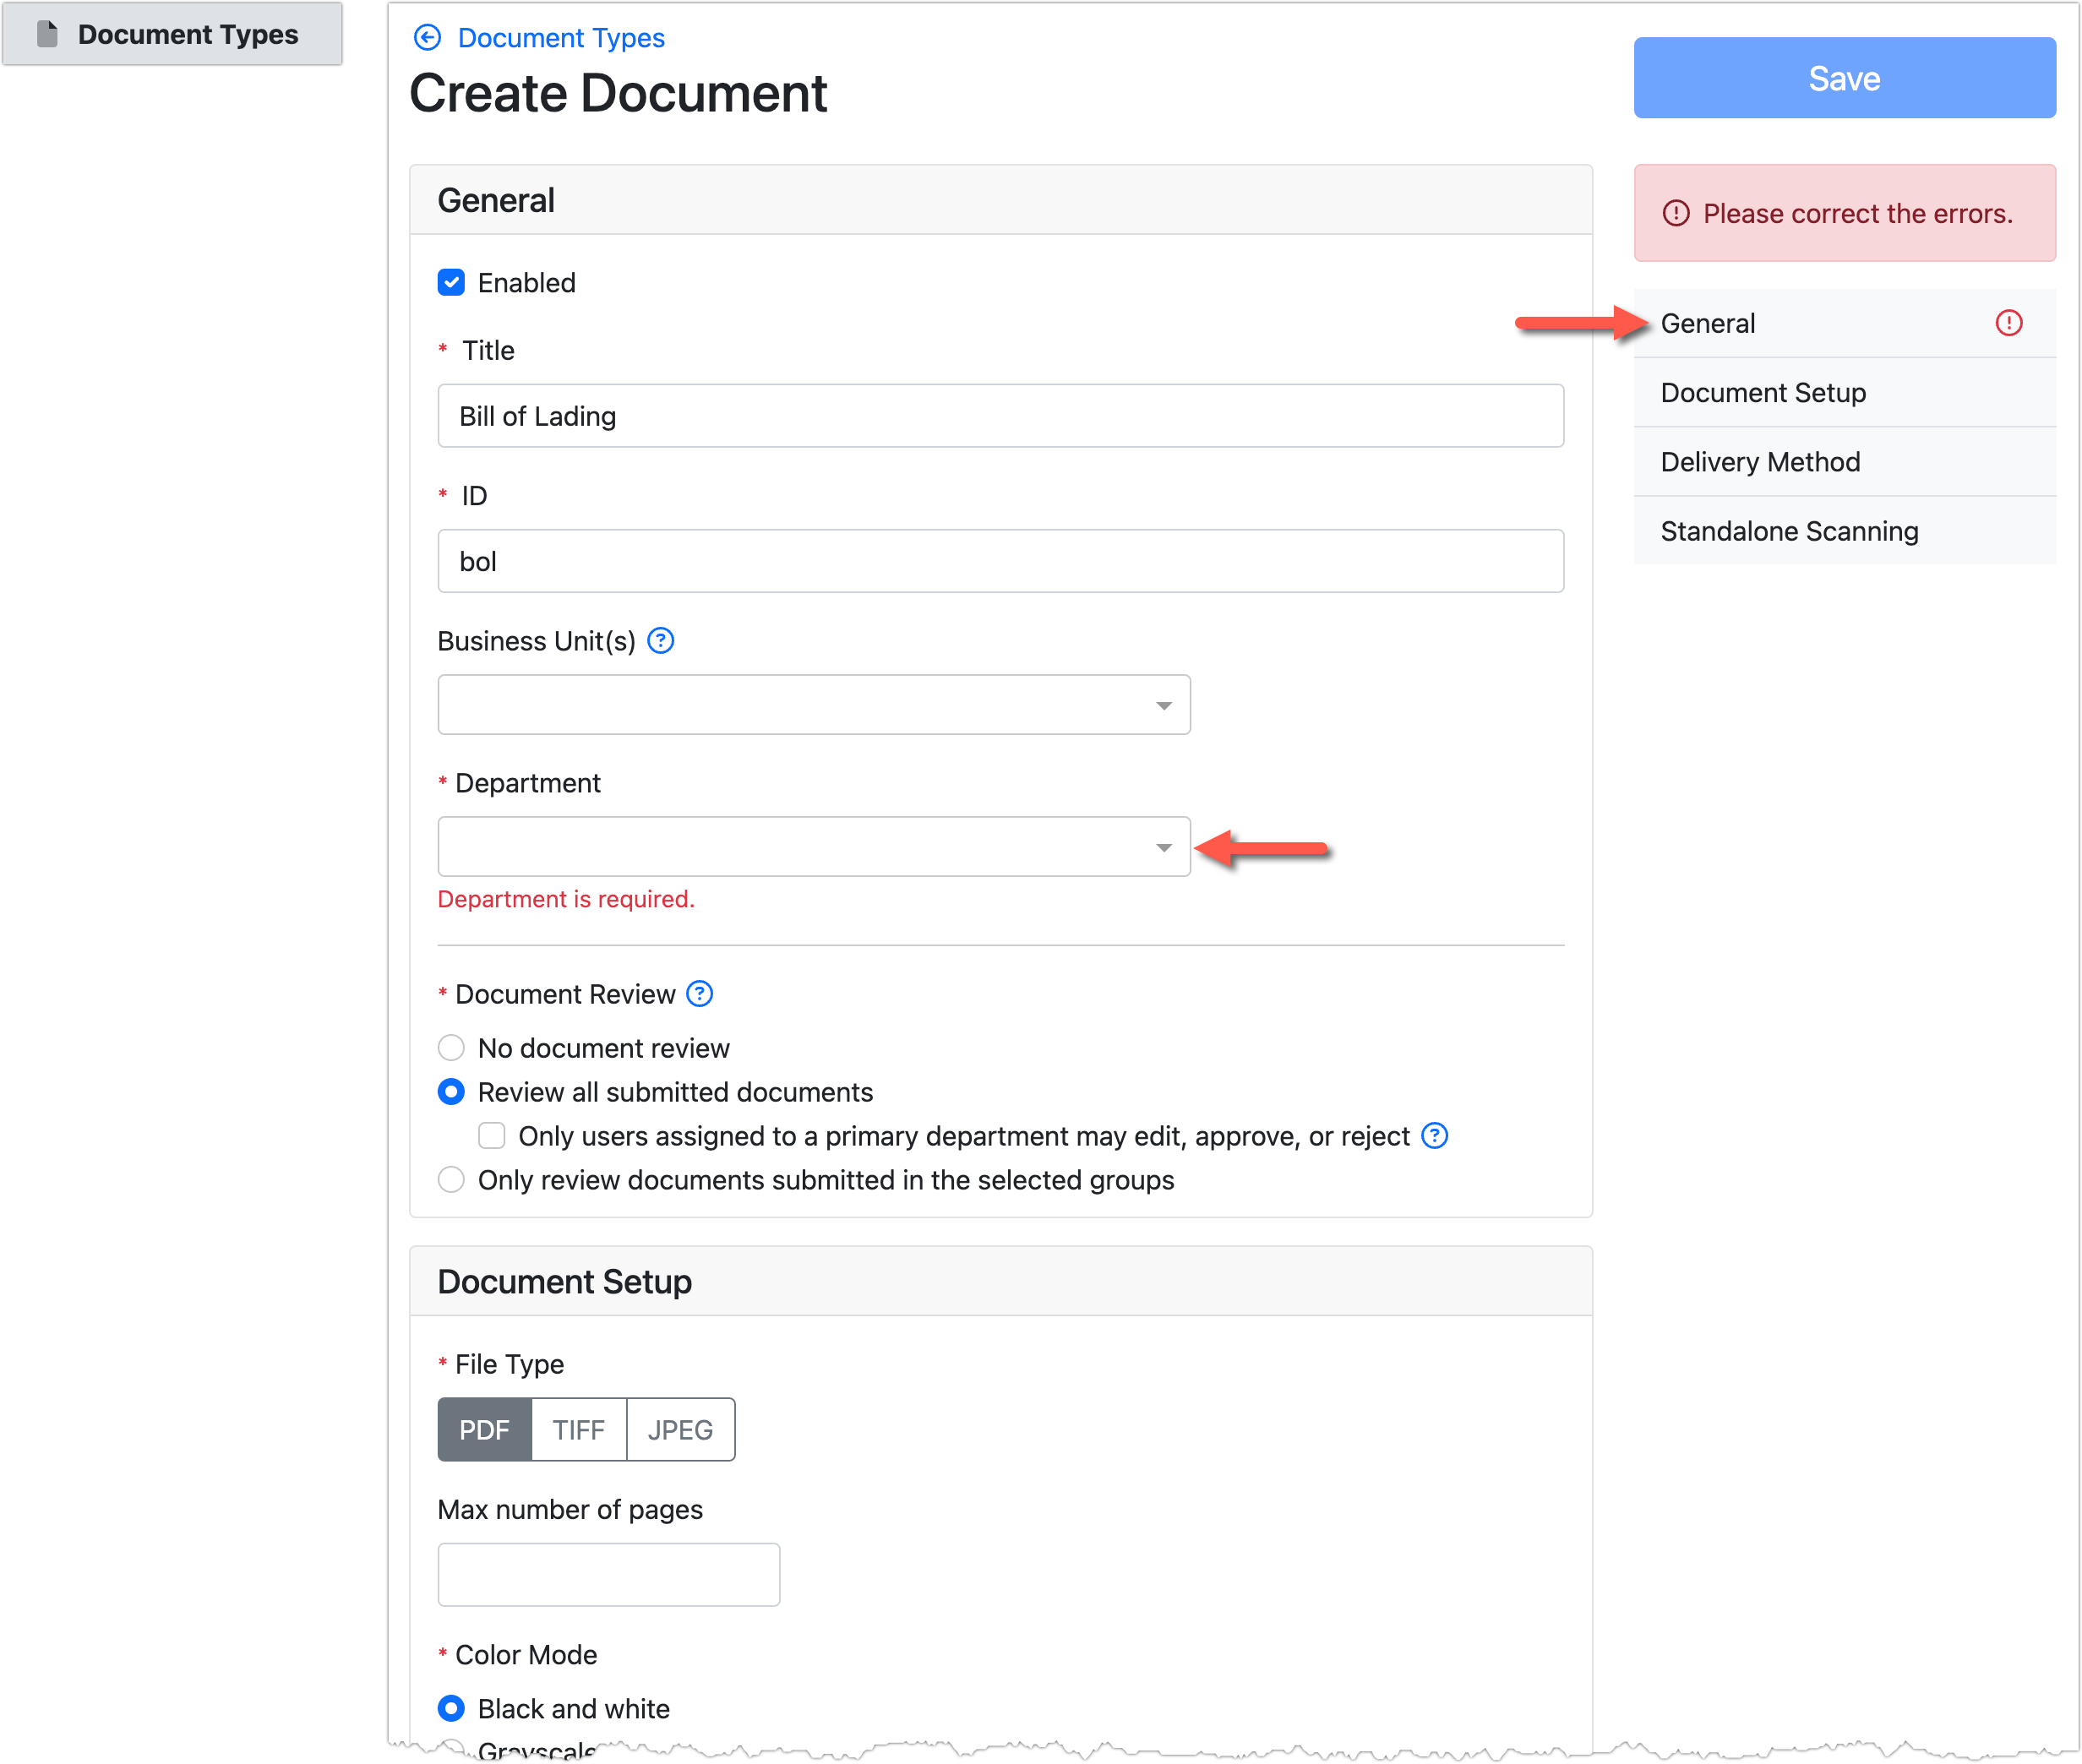Click the document icon beside Document Types
Screen dimensions: 2082x1764
coord(47,33)
